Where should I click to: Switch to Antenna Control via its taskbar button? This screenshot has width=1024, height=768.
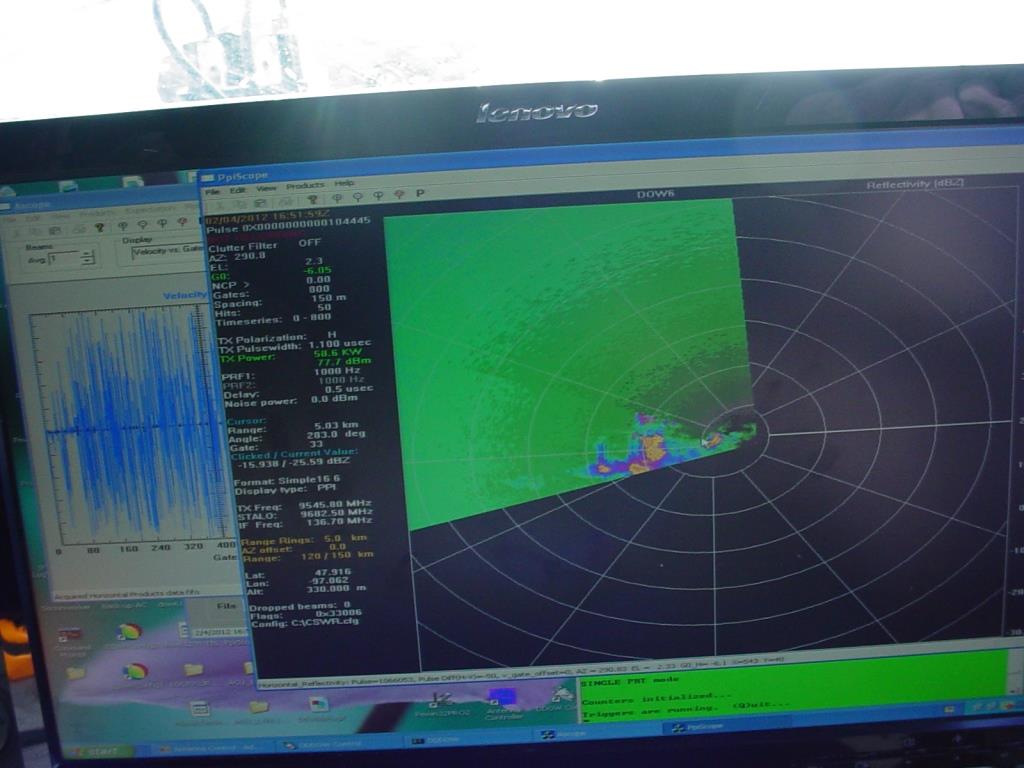click(x=214, y=748)
